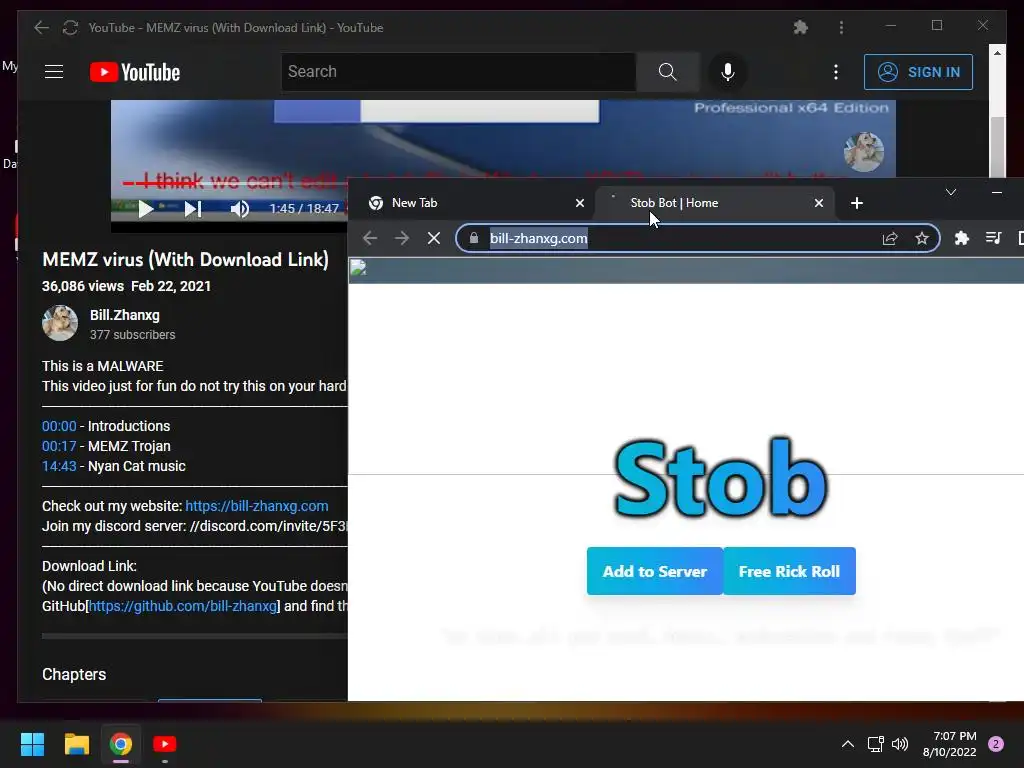Open Chrome extensions puzzle icon
Image resolution: width=1024 pixels, height=768 pixels.
(x=961, y=238)
